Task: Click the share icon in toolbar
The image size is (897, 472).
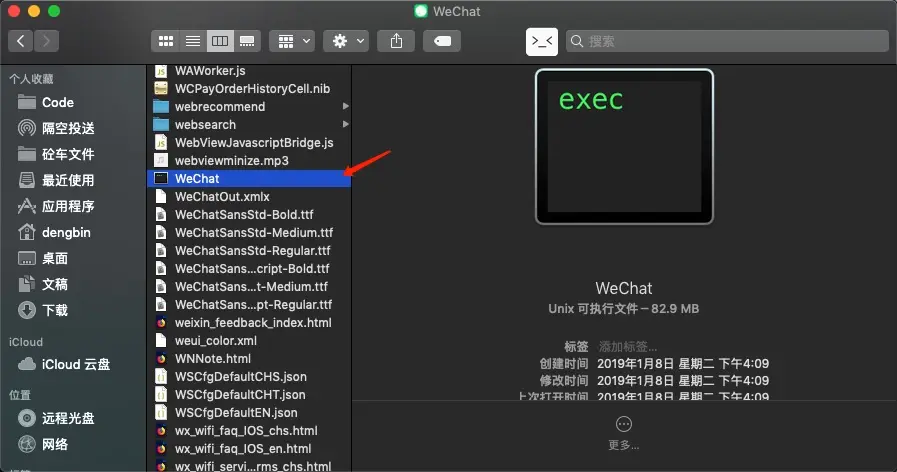Action: point(396,41)
